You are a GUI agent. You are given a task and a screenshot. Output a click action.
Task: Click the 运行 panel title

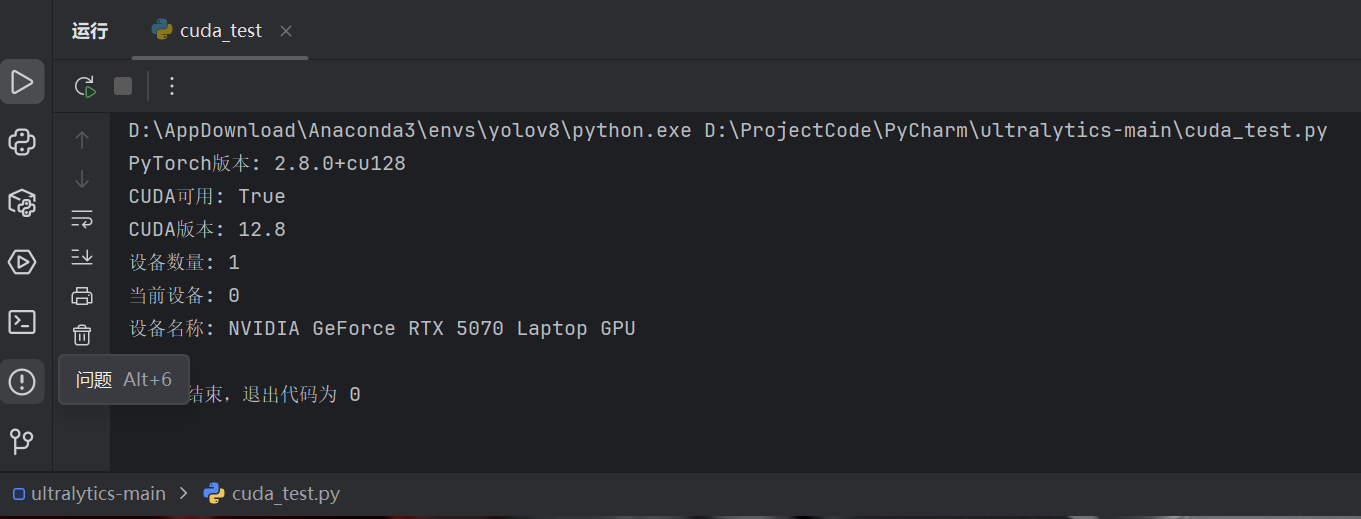pos(90,31)
